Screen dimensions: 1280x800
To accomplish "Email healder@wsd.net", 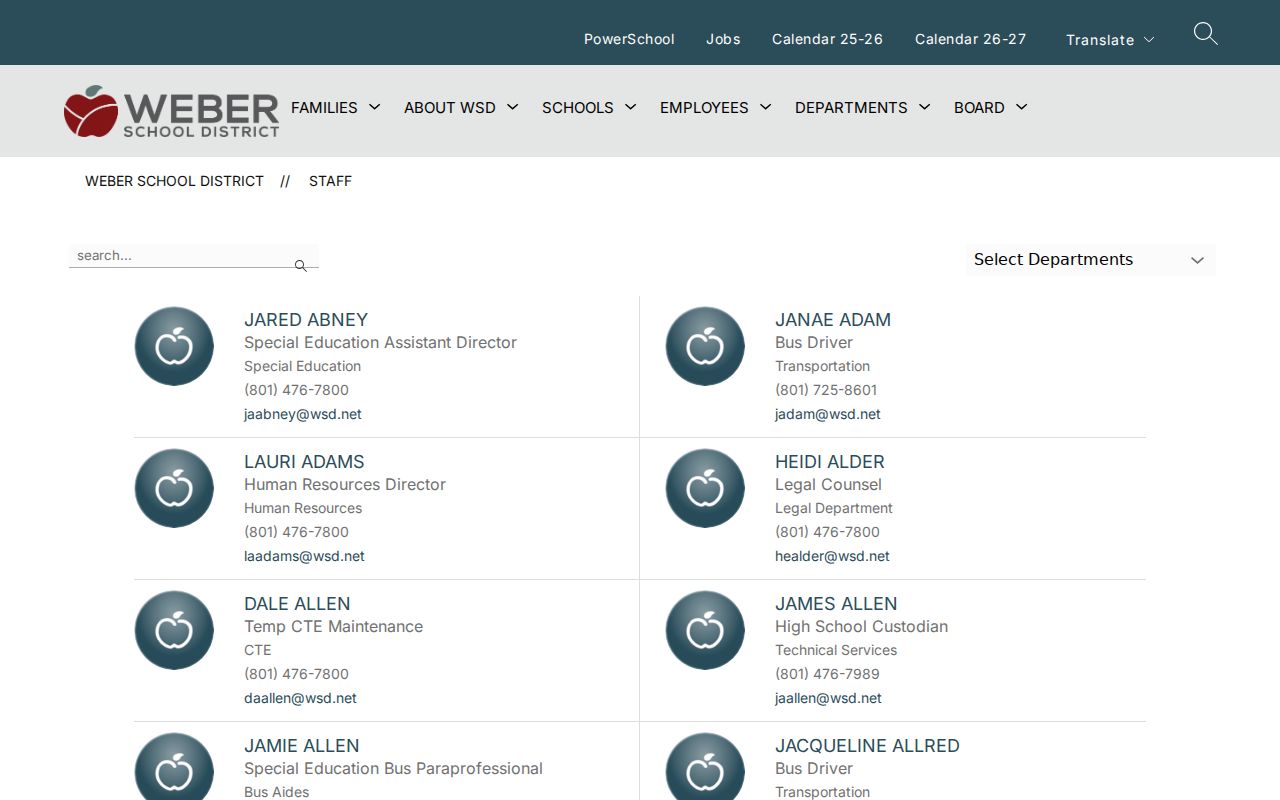I will coord(832,556).
